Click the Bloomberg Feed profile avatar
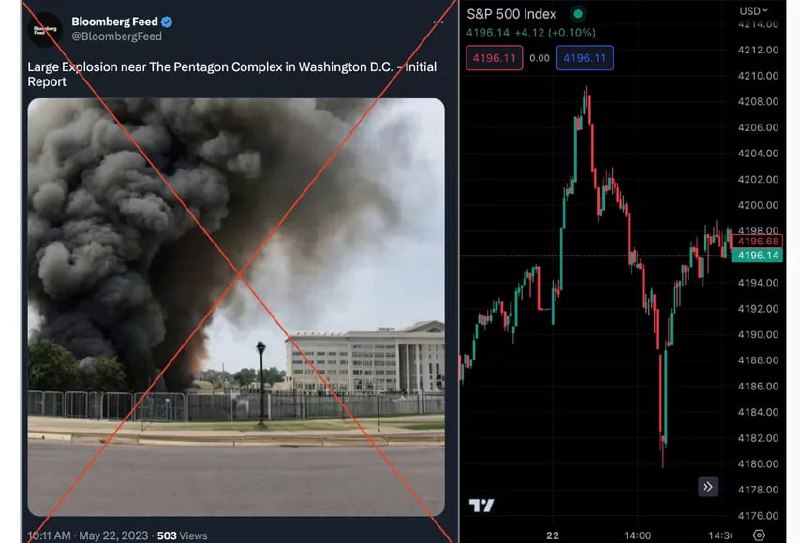 pyautogui.click(x=46, y=29)
